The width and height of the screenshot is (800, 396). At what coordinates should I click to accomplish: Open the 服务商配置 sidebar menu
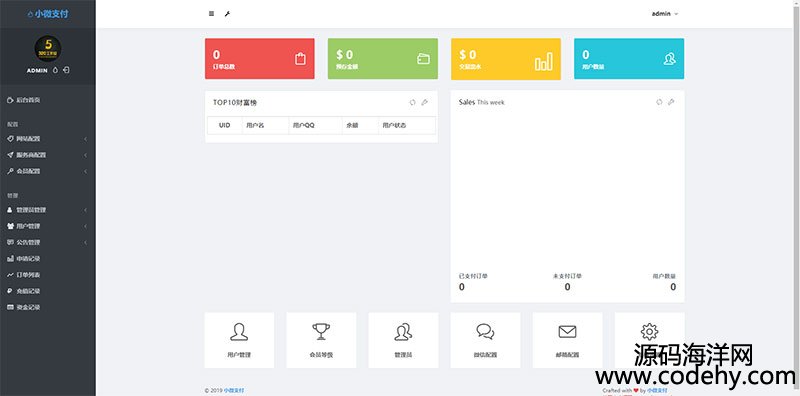click(47, 155)
